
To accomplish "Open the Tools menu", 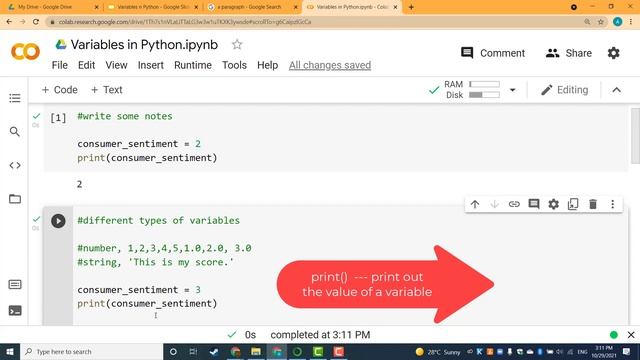I will tap(234, 65).
